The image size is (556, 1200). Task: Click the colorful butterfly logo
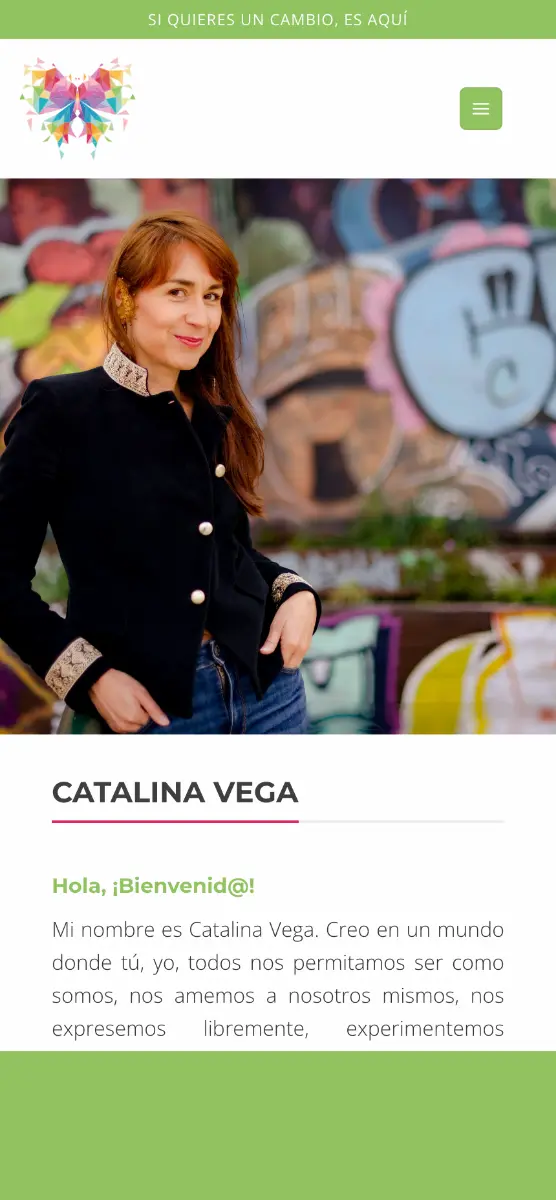point(77,107)
